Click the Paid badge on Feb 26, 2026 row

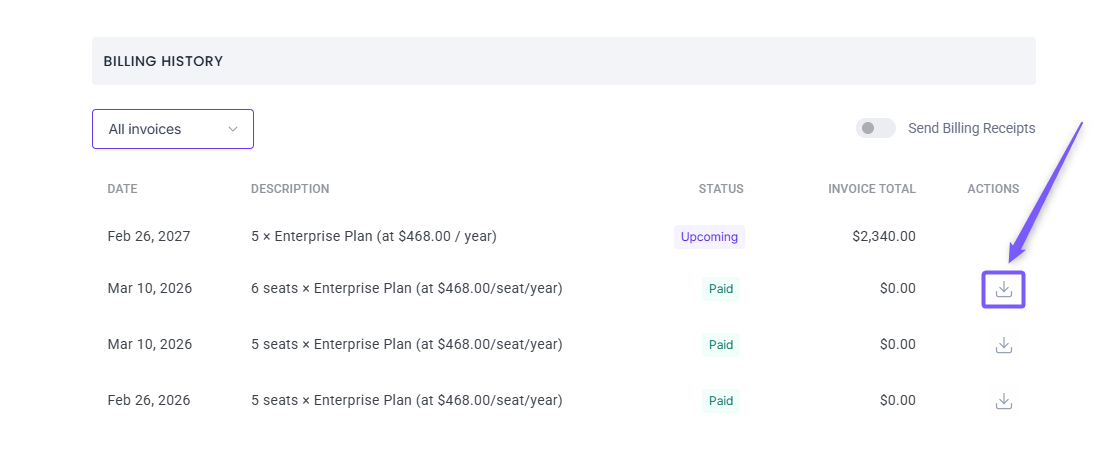[721, 401]
